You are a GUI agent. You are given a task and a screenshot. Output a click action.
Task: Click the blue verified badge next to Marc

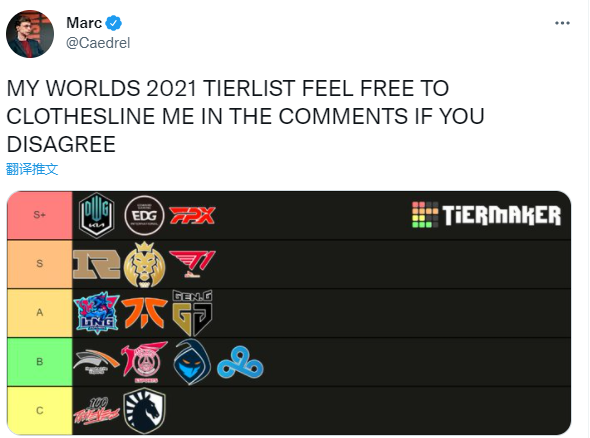(113, 23)
